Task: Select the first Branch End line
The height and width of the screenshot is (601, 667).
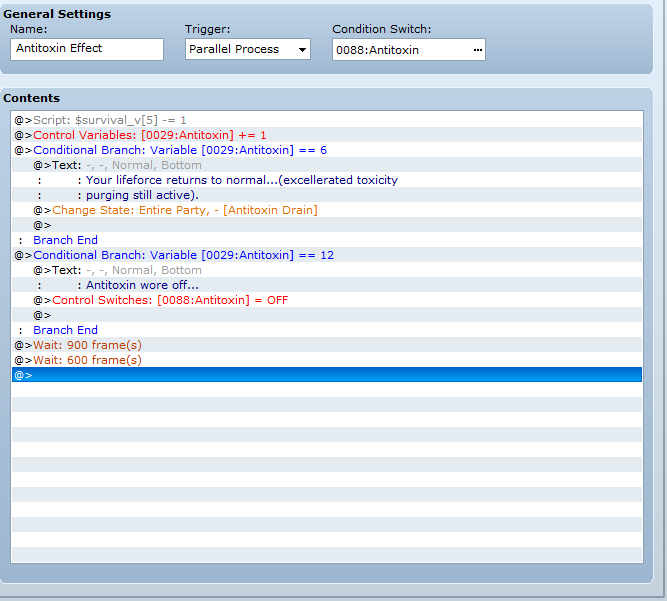Action: click(x=65, y=240)
